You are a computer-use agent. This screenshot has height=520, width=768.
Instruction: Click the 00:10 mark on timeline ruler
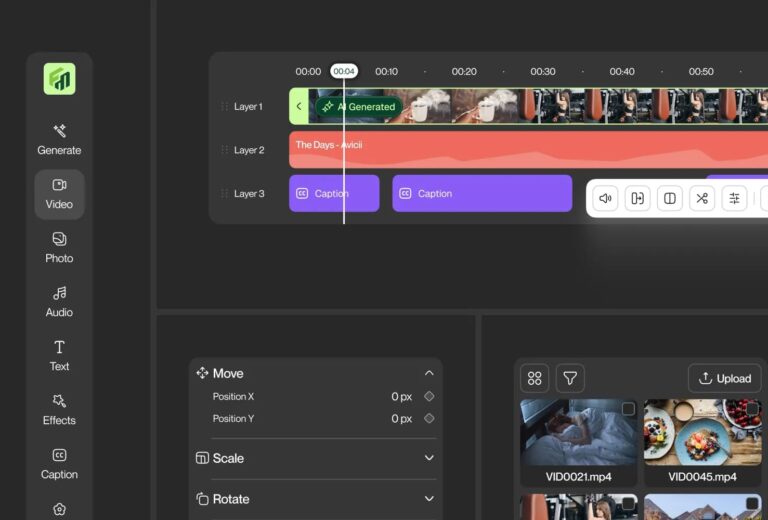(386, 71)
